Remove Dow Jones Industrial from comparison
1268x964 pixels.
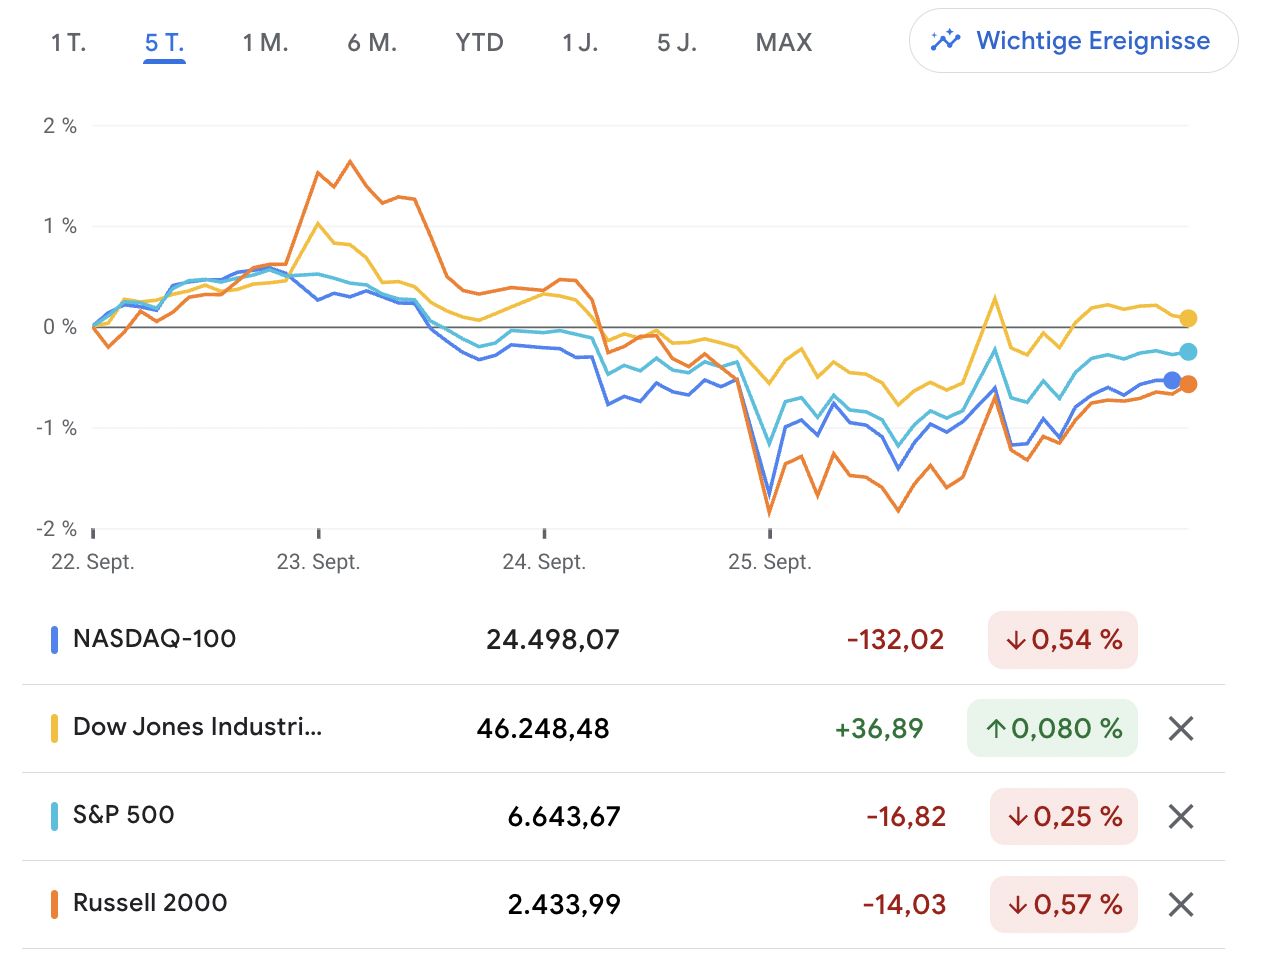1181,729
